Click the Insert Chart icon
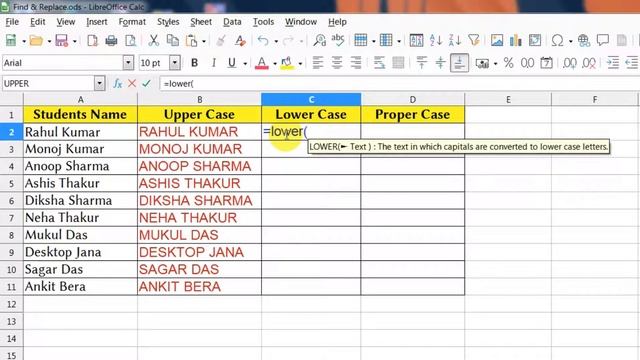The height and width of the screenshot is (360, 640). (x=516, y=40)
